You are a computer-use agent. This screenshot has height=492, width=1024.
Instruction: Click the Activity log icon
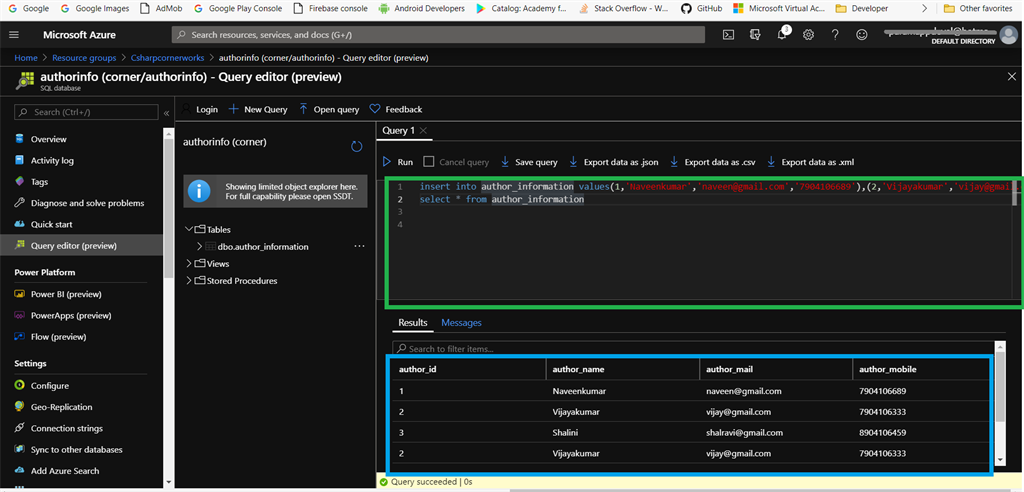[x=20, y=160]
